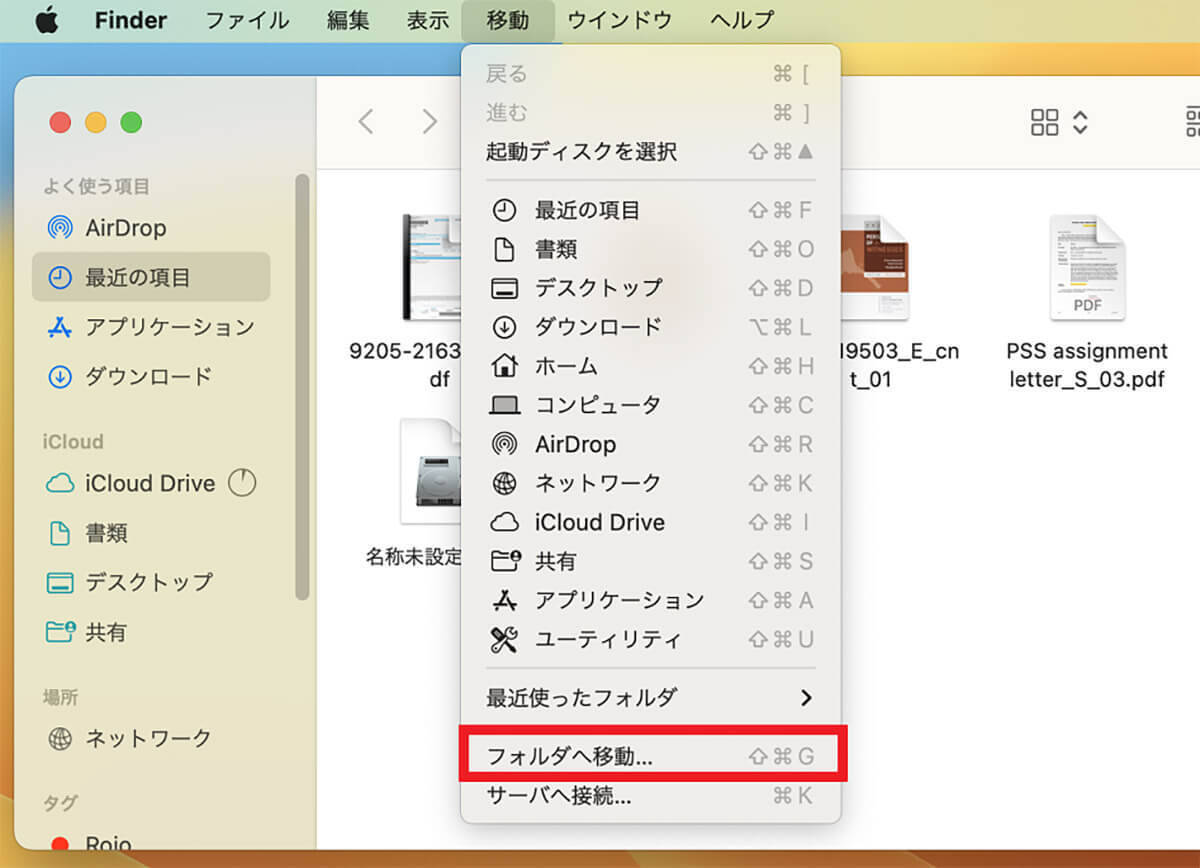Image resolution: width=1200 pixels, height=868 pixels.
Task: Open iCloud Drive in the sidebar
Action: click(x=149, y=484)
